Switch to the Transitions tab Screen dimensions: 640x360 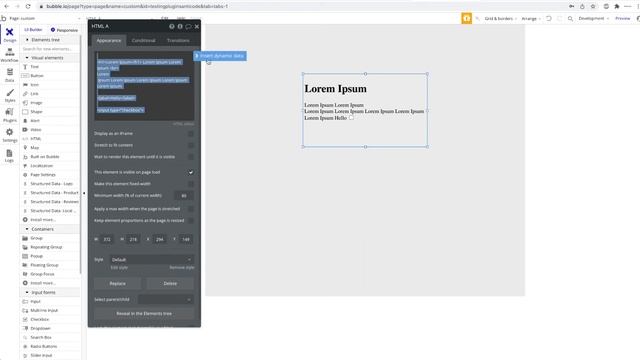tap(178, 40)
